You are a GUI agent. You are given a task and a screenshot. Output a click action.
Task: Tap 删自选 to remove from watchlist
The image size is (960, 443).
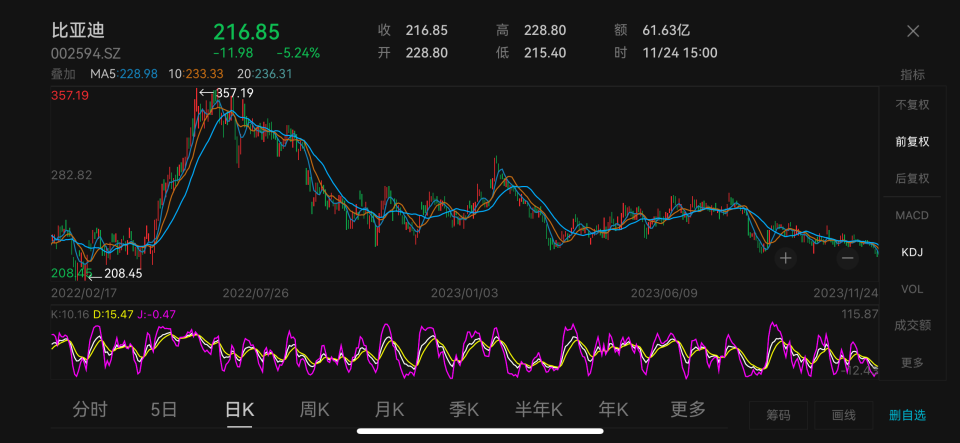pos(907,415)
